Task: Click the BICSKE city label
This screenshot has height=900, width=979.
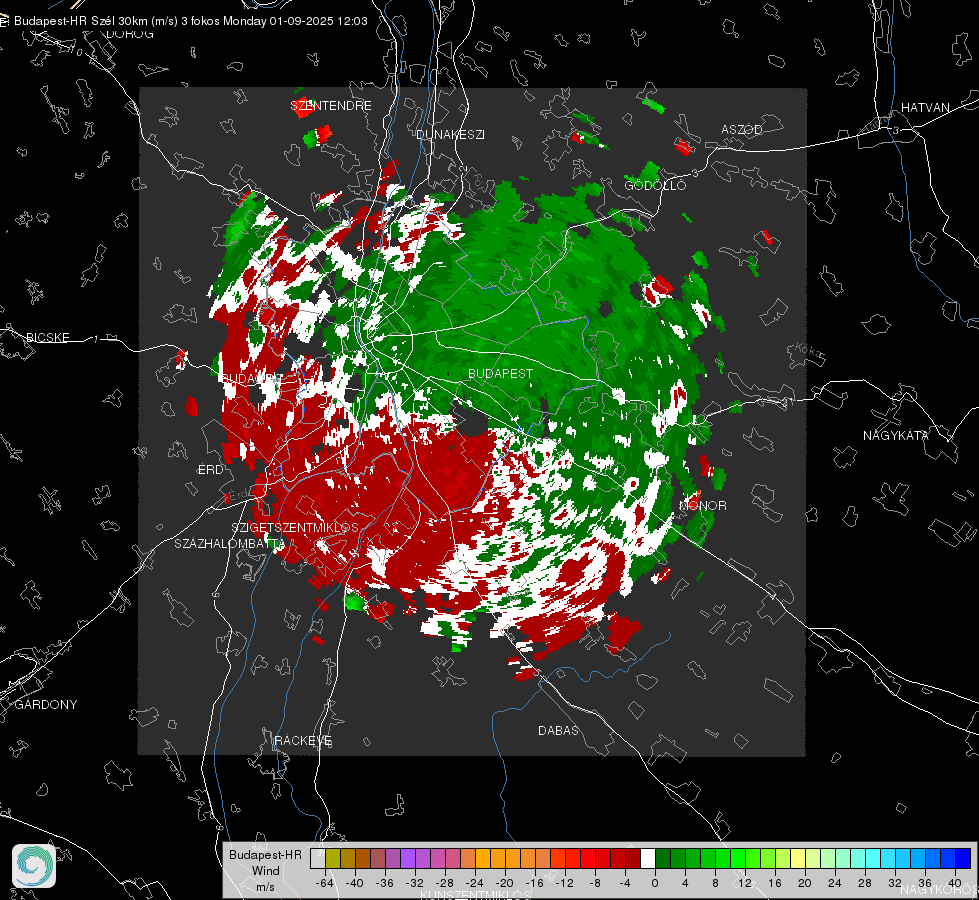Action: click(x=47, y=337)
